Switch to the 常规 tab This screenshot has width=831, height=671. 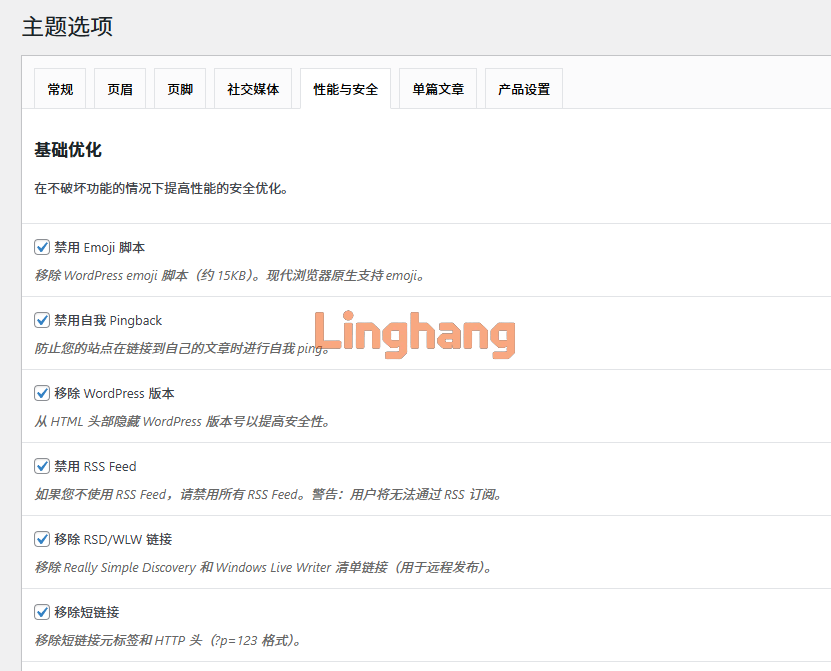(60, 89)
